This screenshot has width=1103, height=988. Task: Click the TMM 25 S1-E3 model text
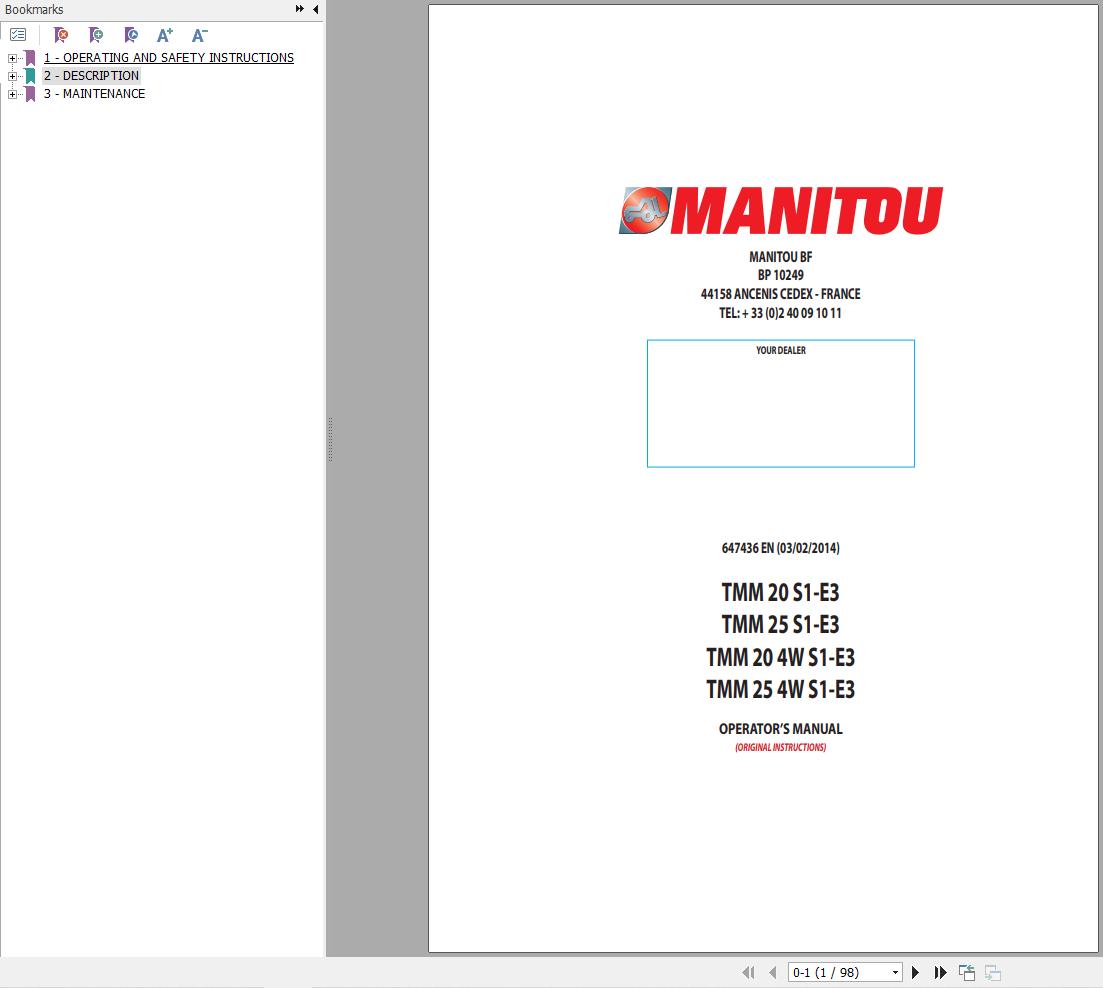pyautogui.click(x=780, y=624)
